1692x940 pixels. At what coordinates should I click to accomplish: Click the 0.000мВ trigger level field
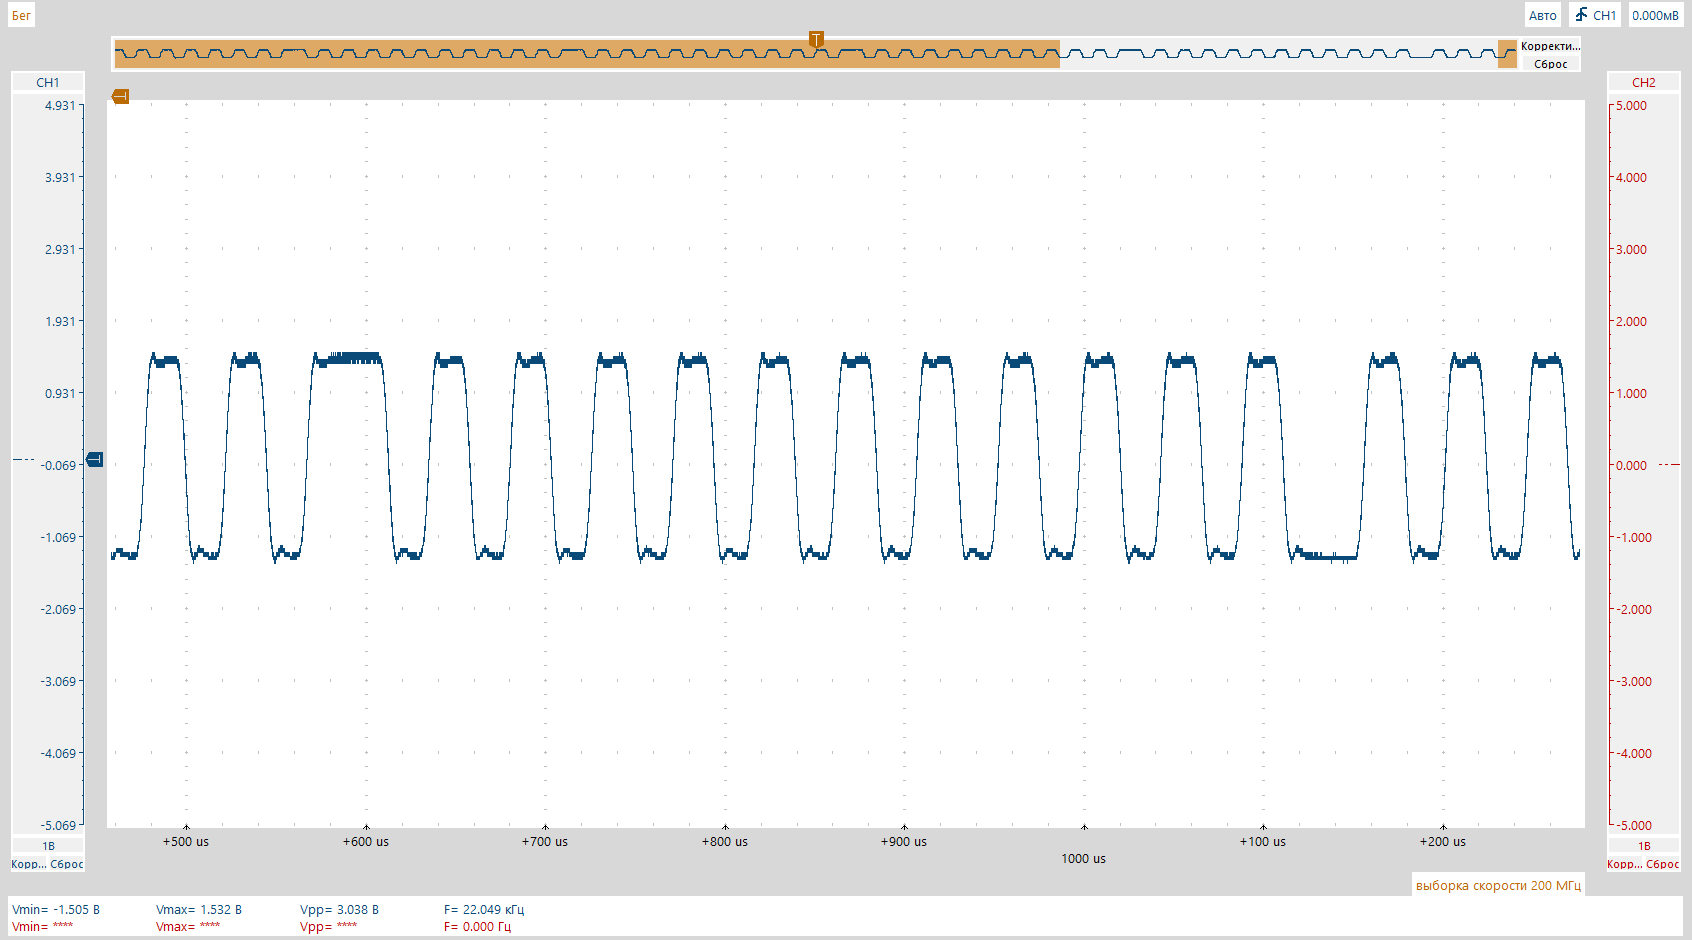pos(1655,15)
